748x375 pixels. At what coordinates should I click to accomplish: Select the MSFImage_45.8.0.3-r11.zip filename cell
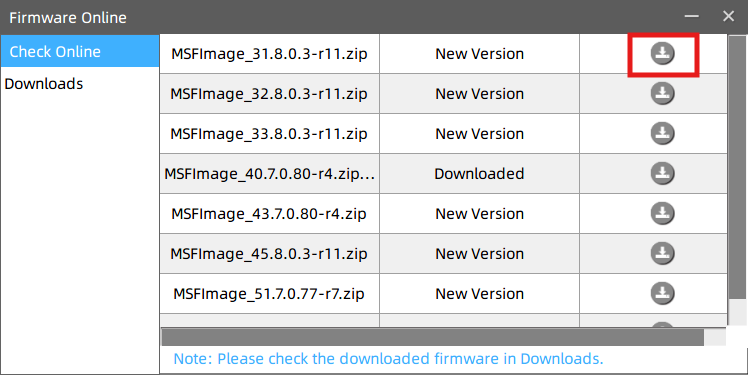270,254
